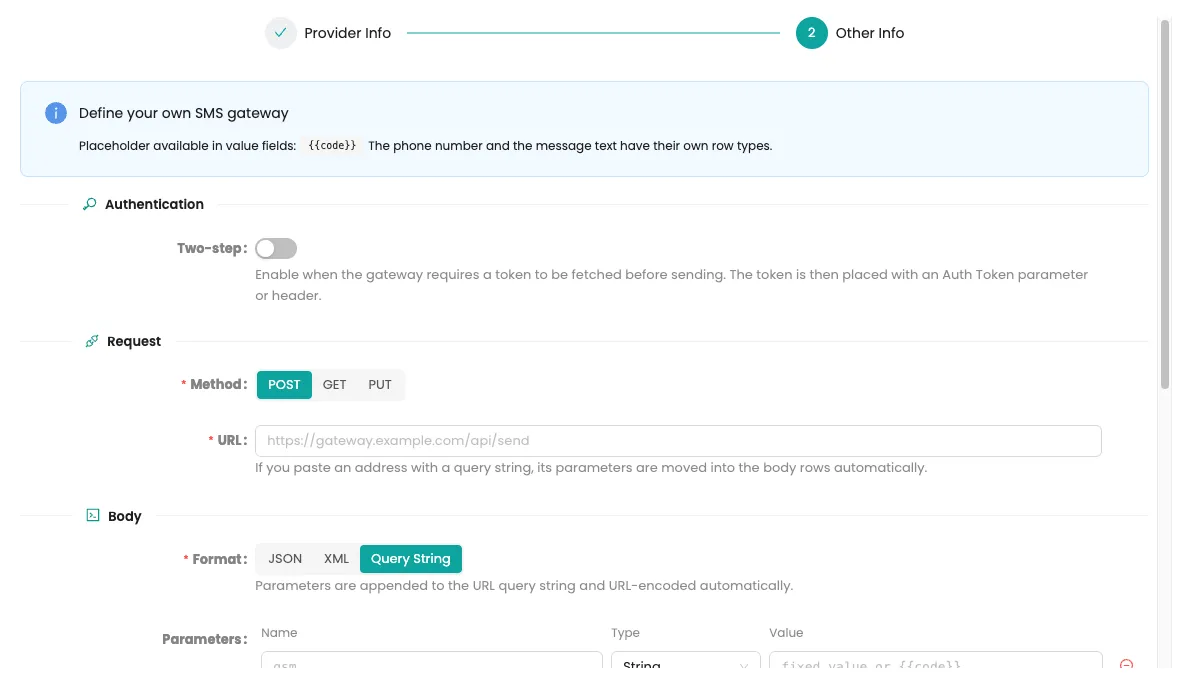
Task: Click the blue info icon in the banner
Action: 55,113
